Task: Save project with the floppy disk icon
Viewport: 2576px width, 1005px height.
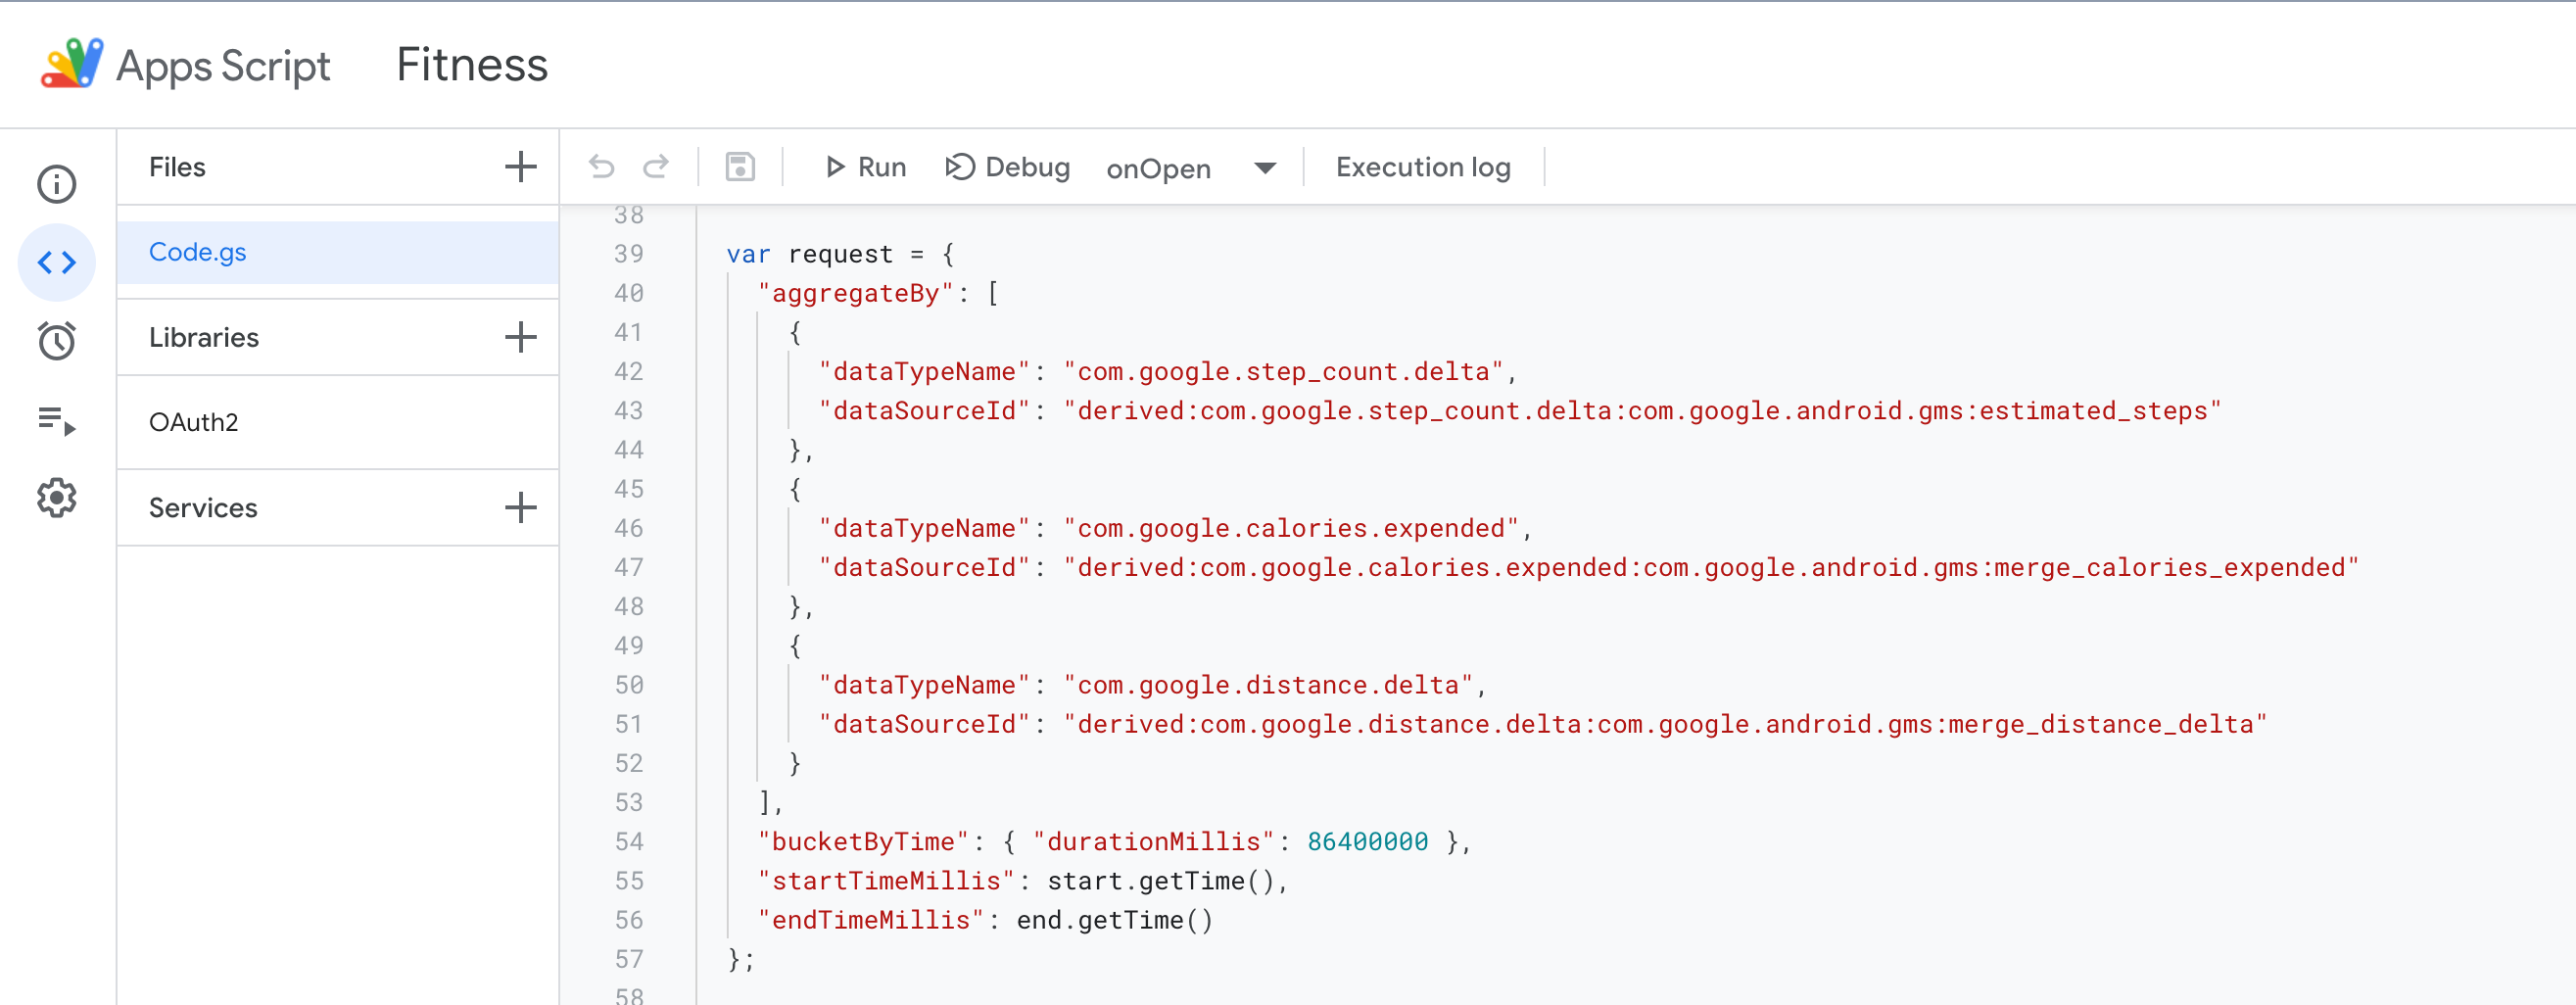Action: tap(740, 167)
